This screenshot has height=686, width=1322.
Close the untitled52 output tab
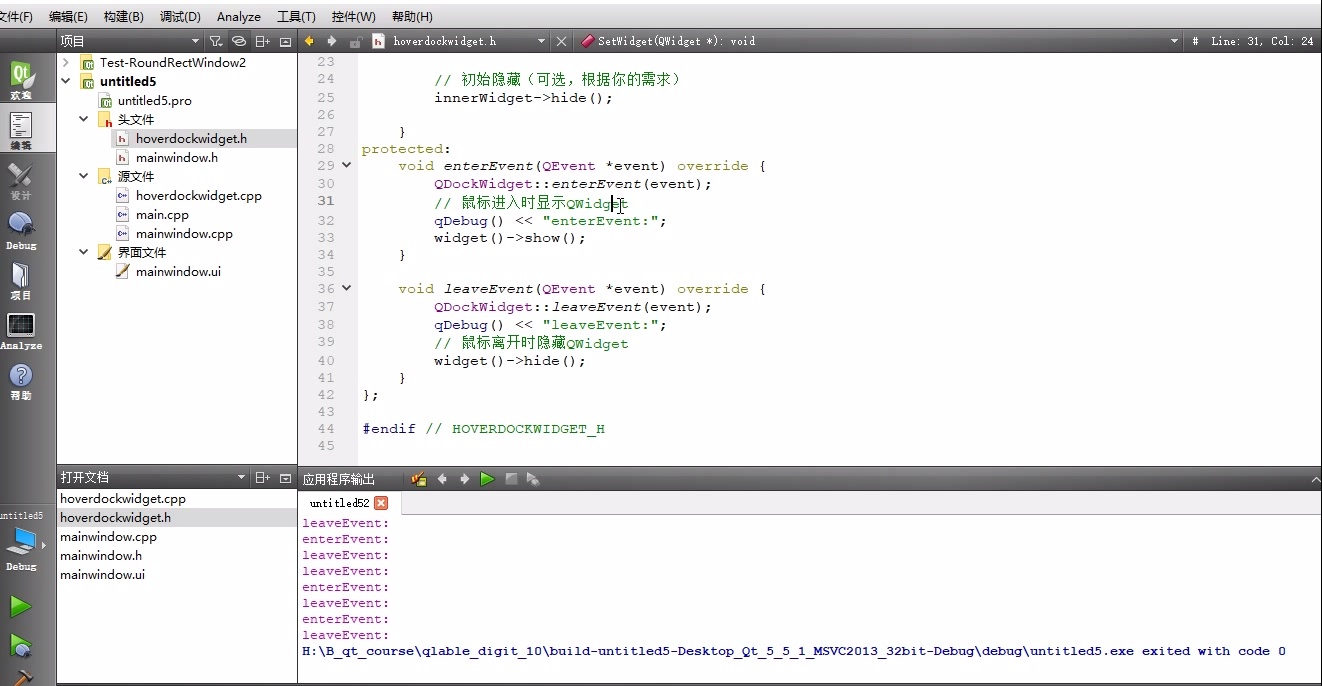point(380,504)
